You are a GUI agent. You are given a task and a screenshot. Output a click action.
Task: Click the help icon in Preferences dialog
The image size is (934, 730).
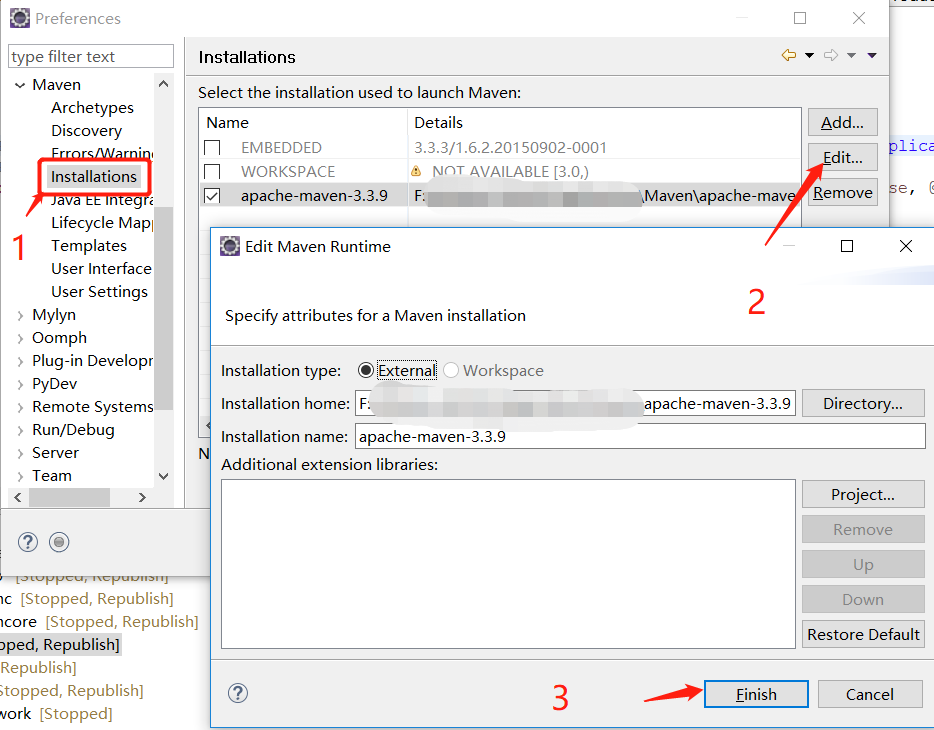27,542
